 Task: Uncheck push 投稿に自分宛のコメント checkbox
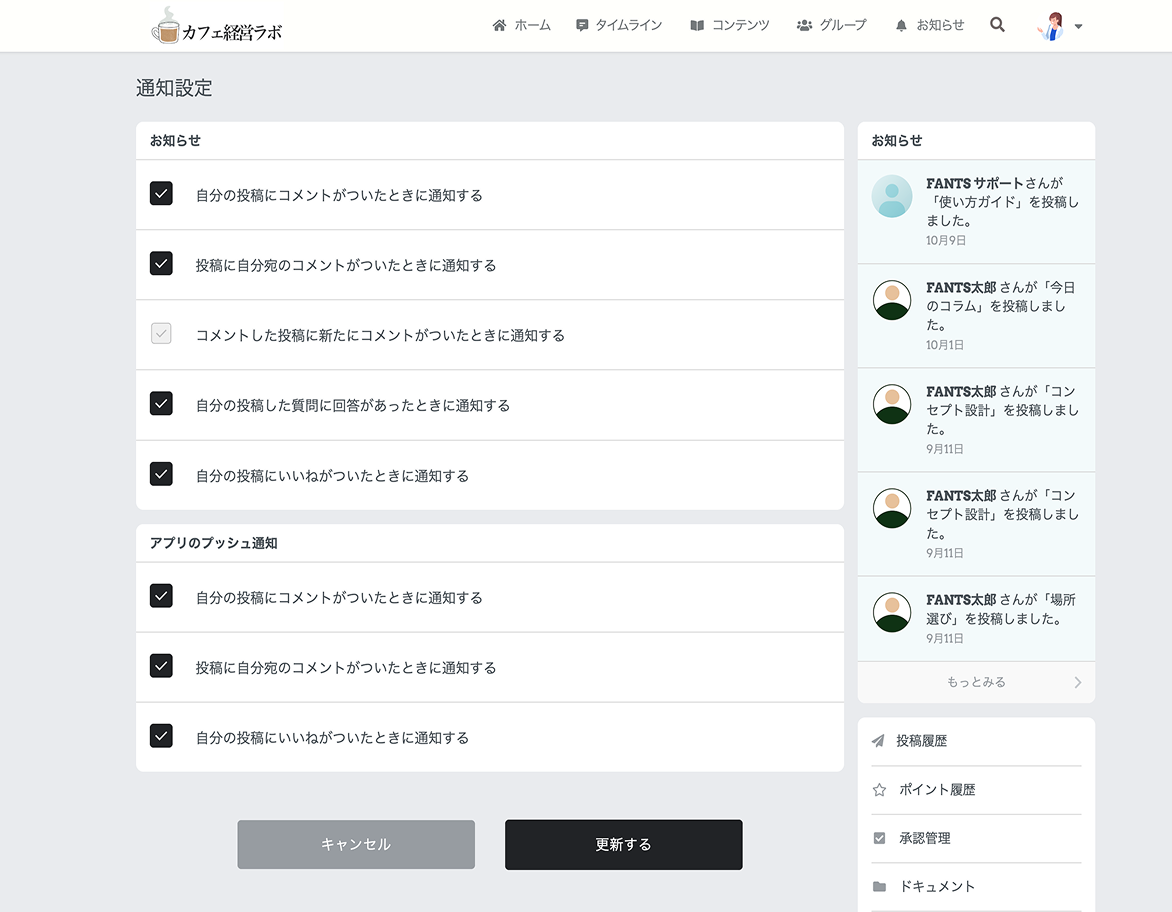pyautogui.click(x=161, y=666)
